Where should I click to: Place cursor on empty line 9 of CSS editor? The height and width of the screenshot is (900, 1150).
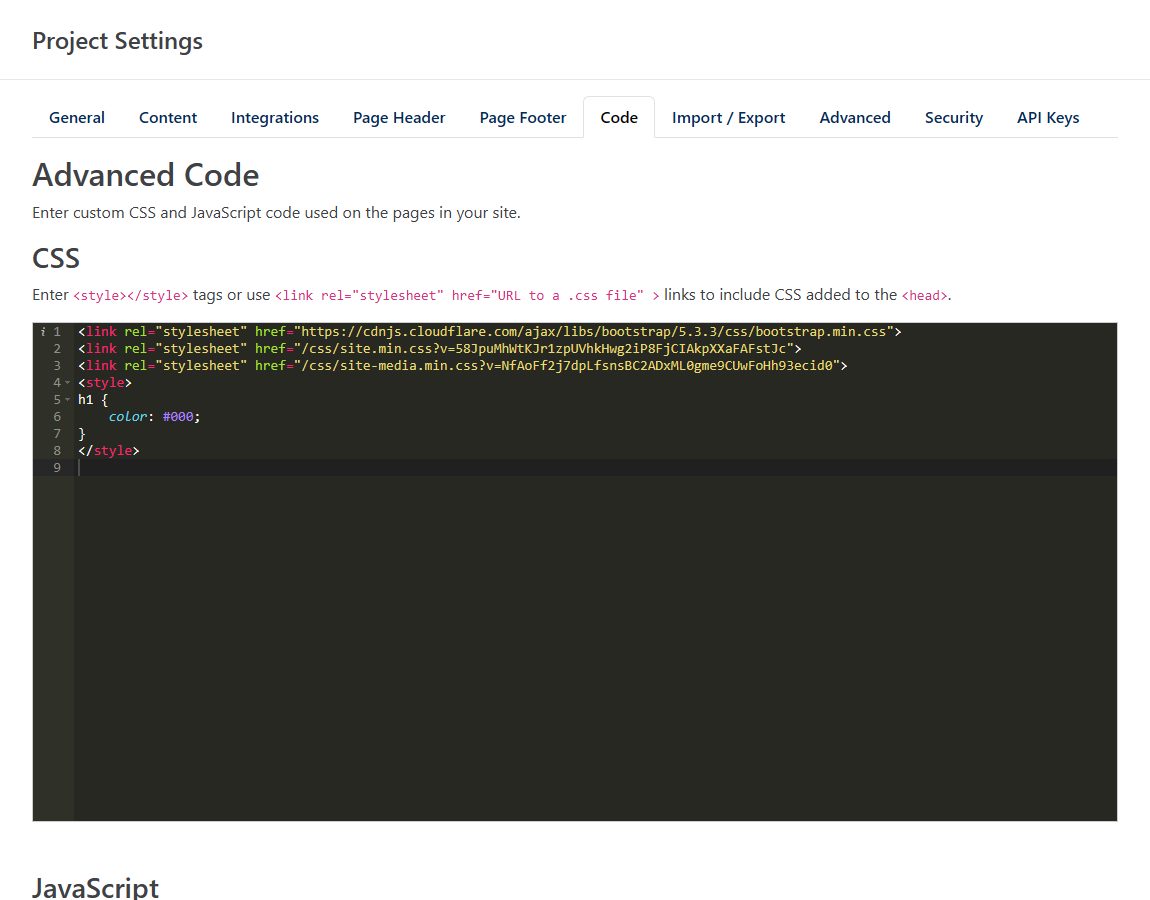click(596, 467)
